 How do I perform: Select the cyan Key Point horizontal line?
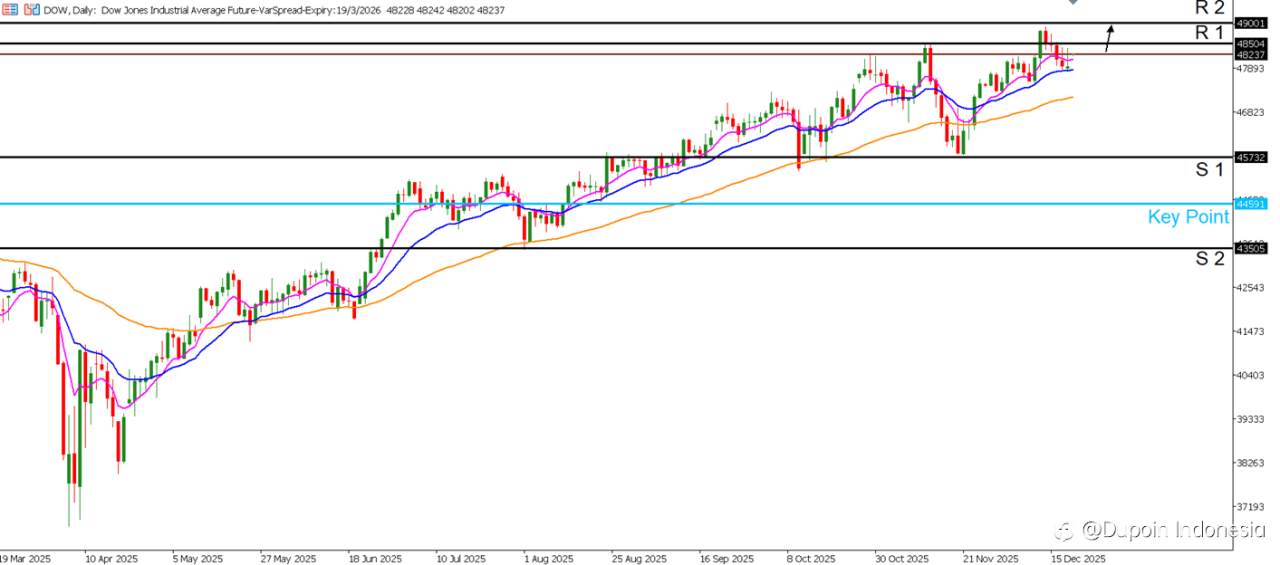coord(615,204)
